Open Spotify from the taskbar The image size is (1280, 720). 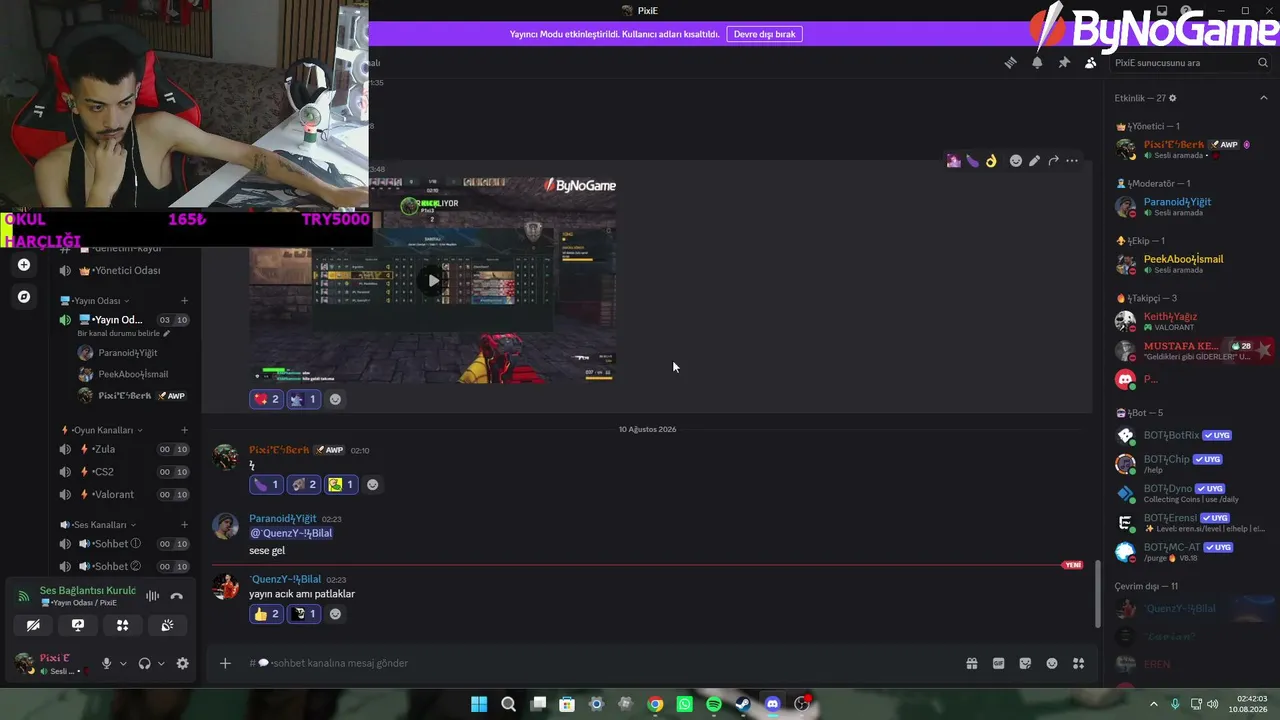714,704
